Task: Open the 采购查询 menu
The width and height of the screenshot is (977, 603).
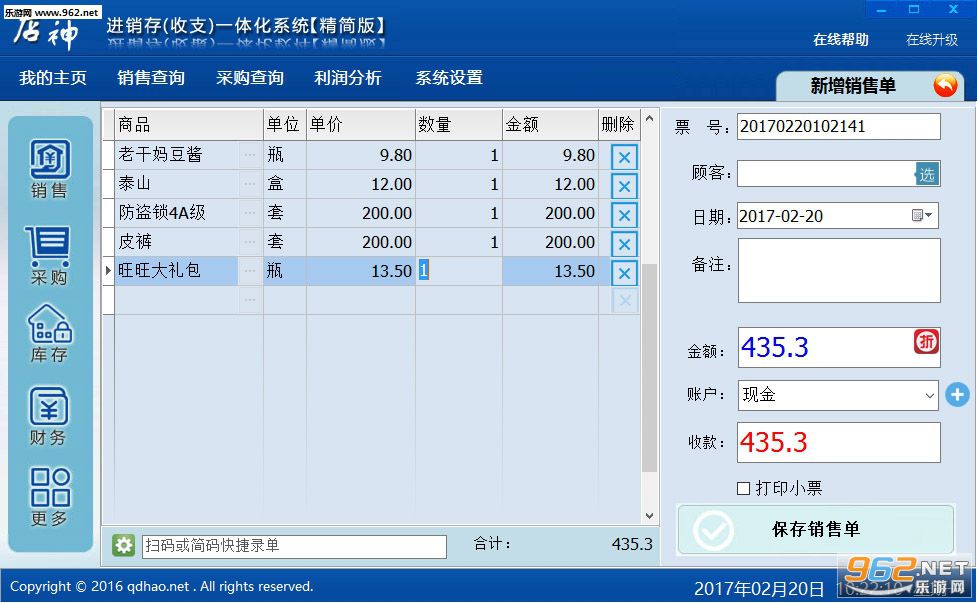Action: (250, 78)
